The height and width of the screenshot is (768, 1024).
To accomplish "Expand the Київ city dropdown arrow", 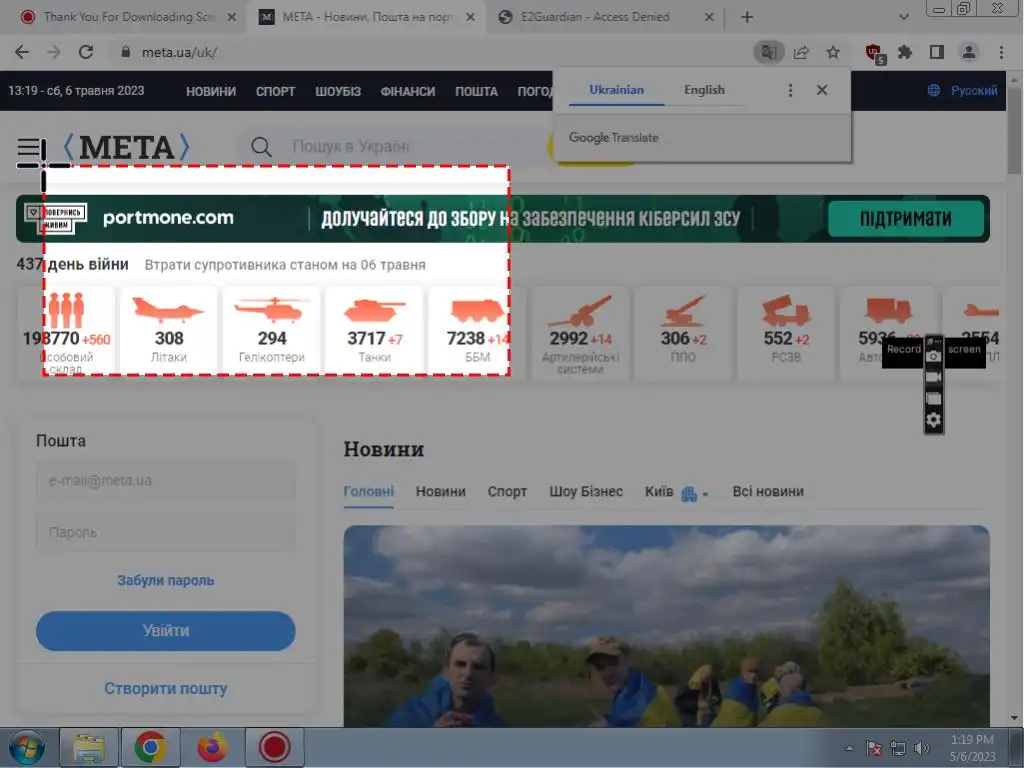I will pos(705,495).
